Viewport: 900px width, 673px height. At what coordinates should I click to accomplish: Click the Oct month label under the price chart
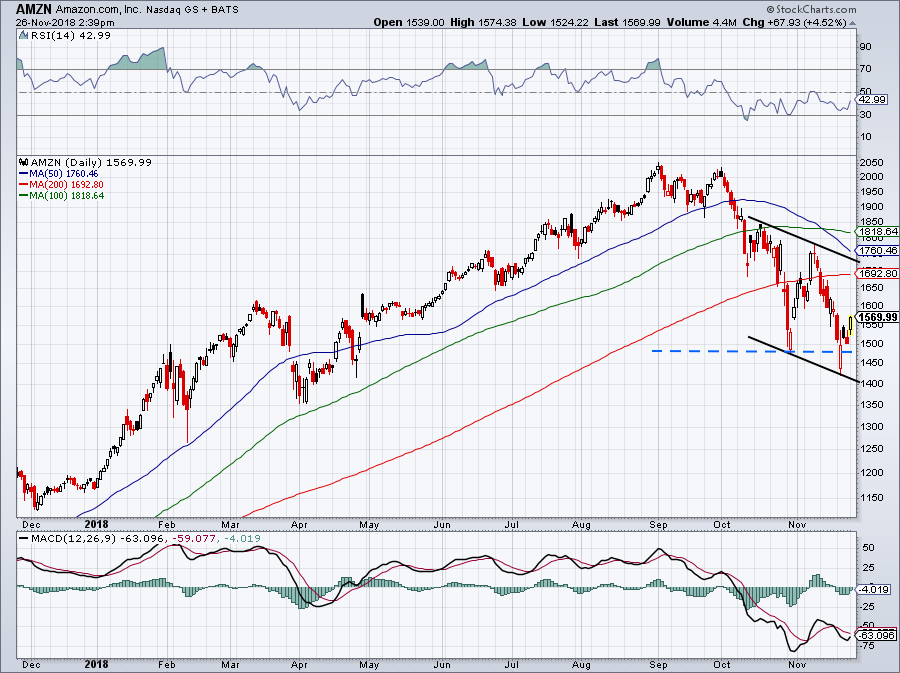pos(721,524)
